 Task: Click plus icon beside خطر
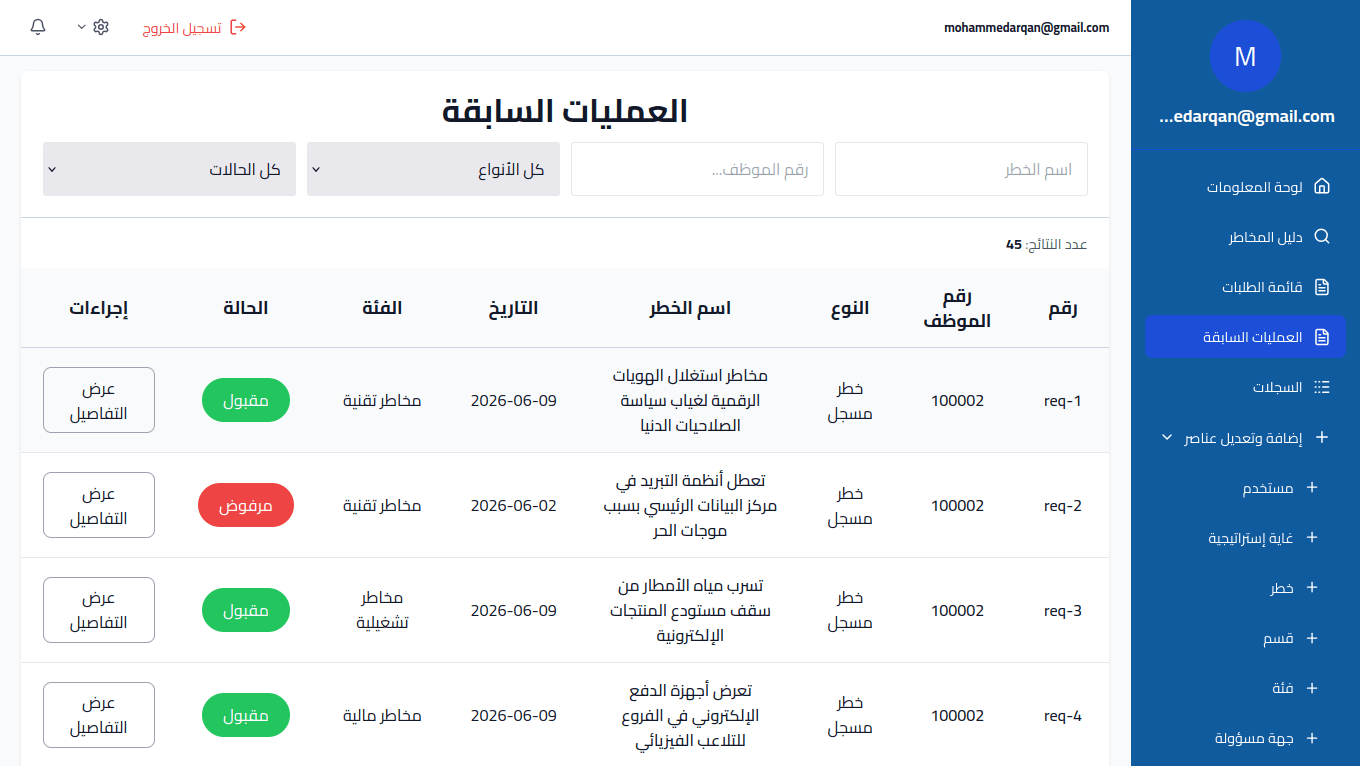(x=1313, y=588)
